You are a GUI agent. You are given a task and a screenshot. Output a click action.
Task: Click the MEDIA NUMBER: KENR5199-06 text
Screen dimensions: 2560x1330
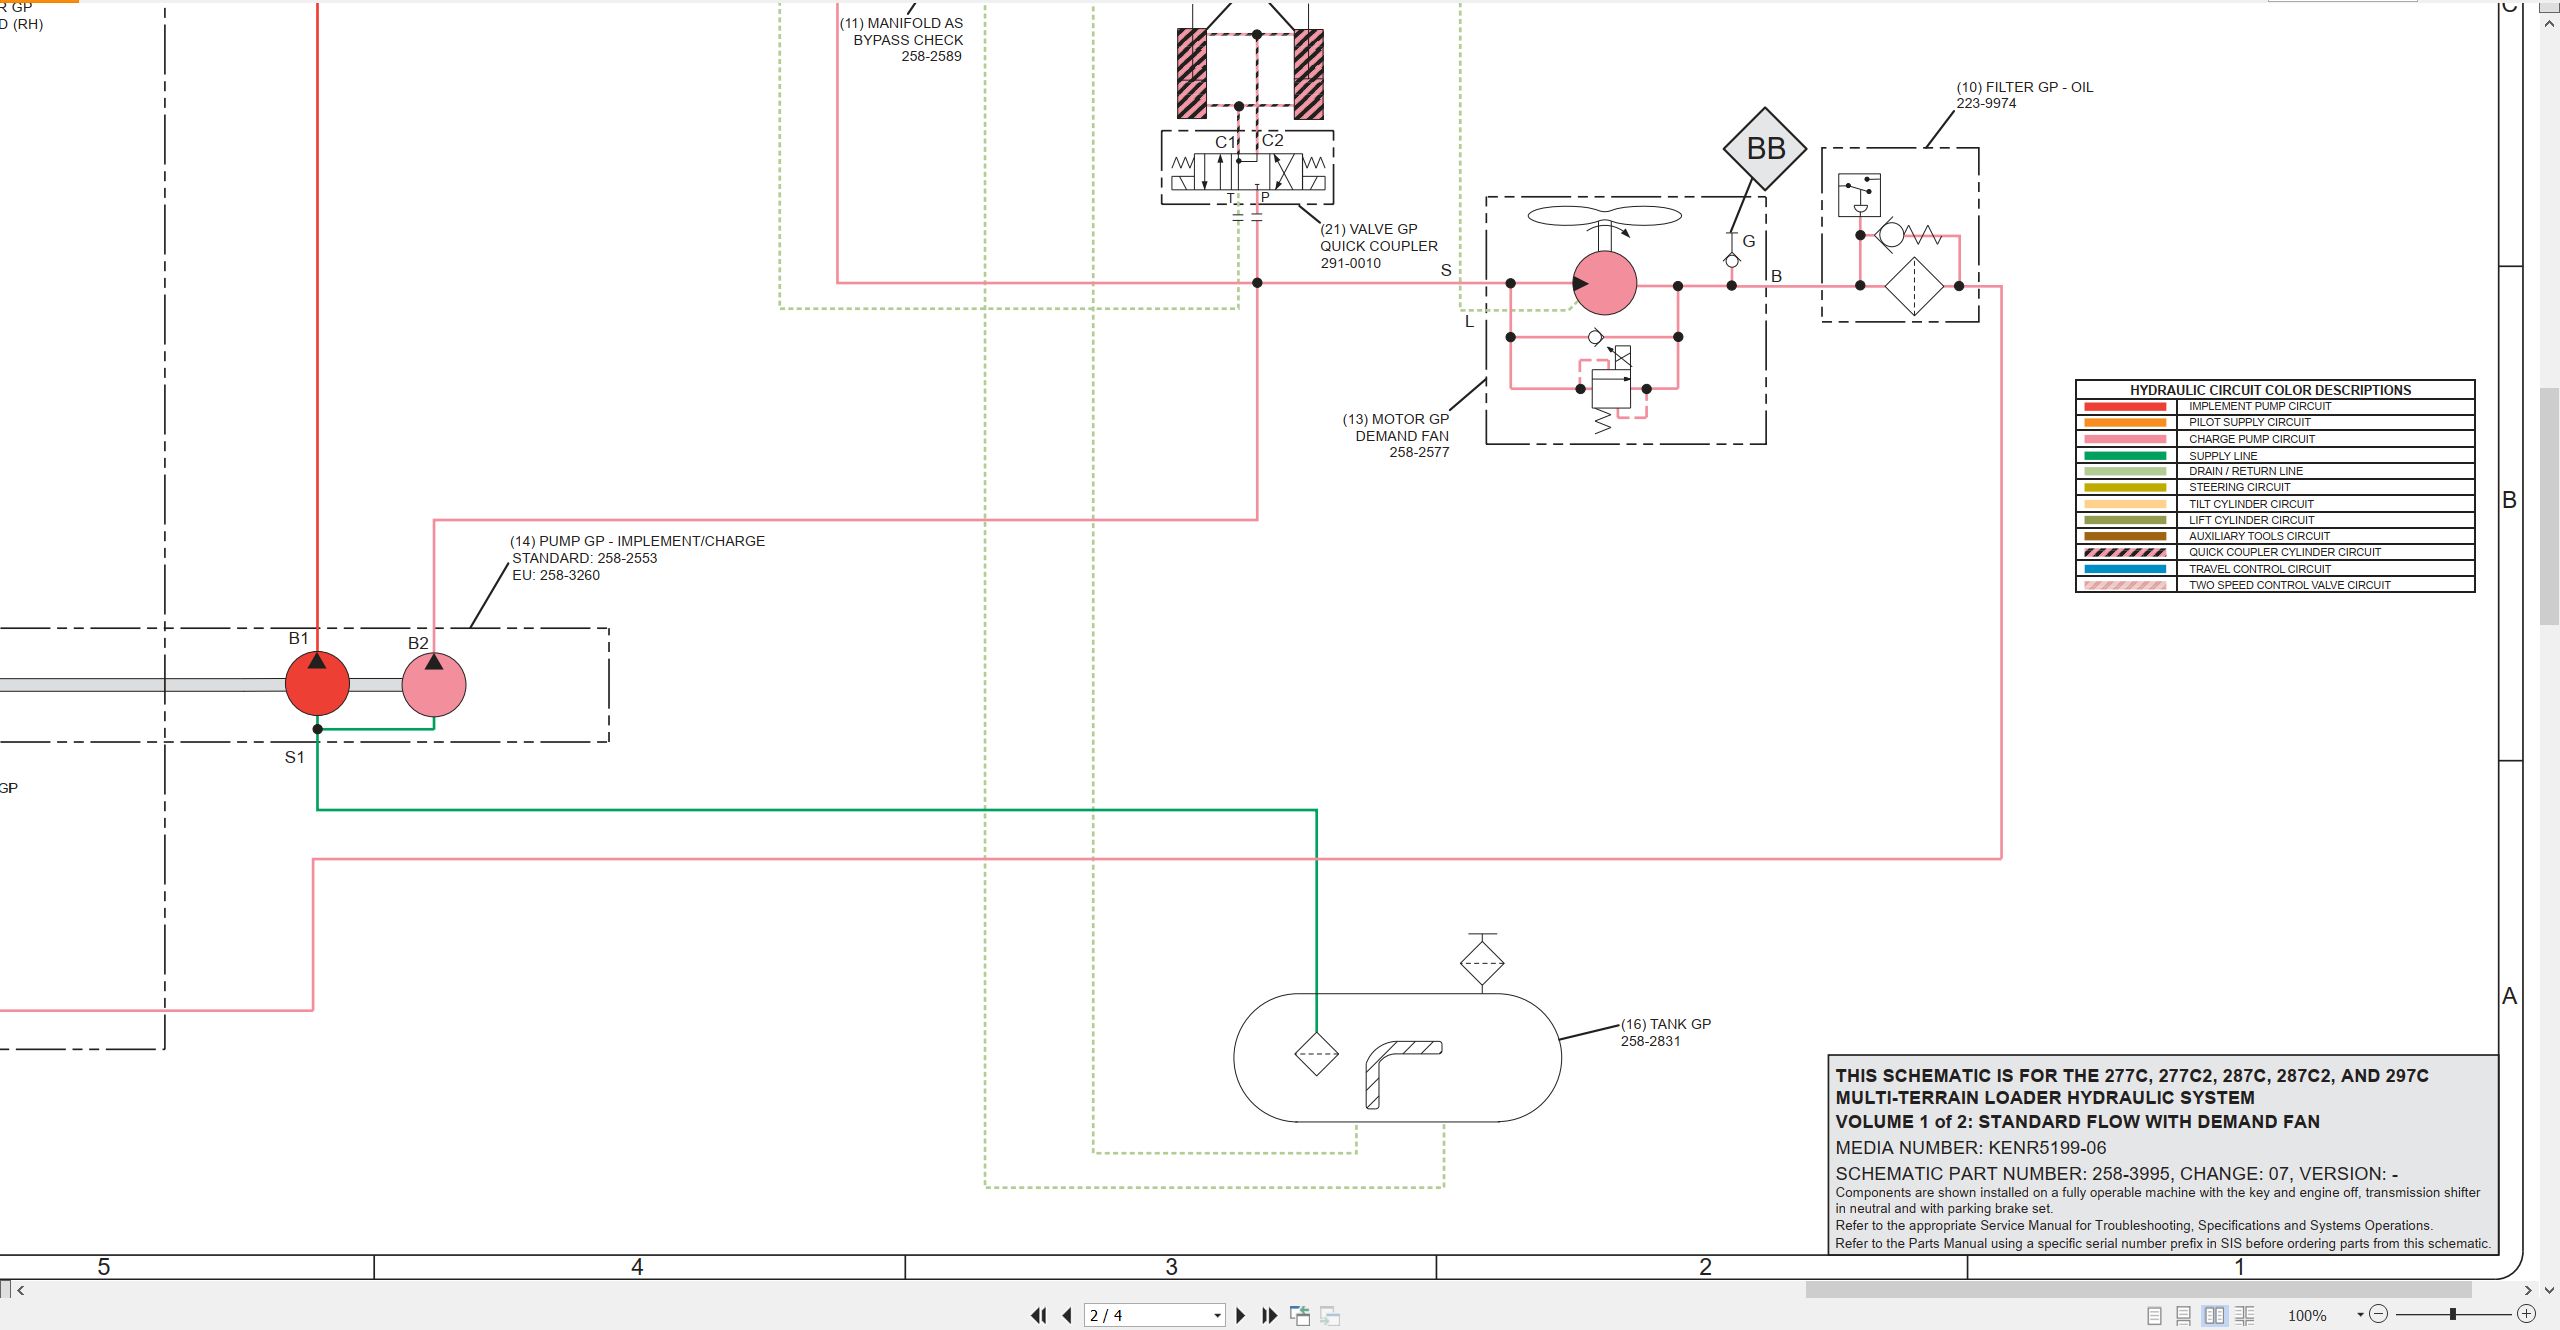[1970, 1148]
